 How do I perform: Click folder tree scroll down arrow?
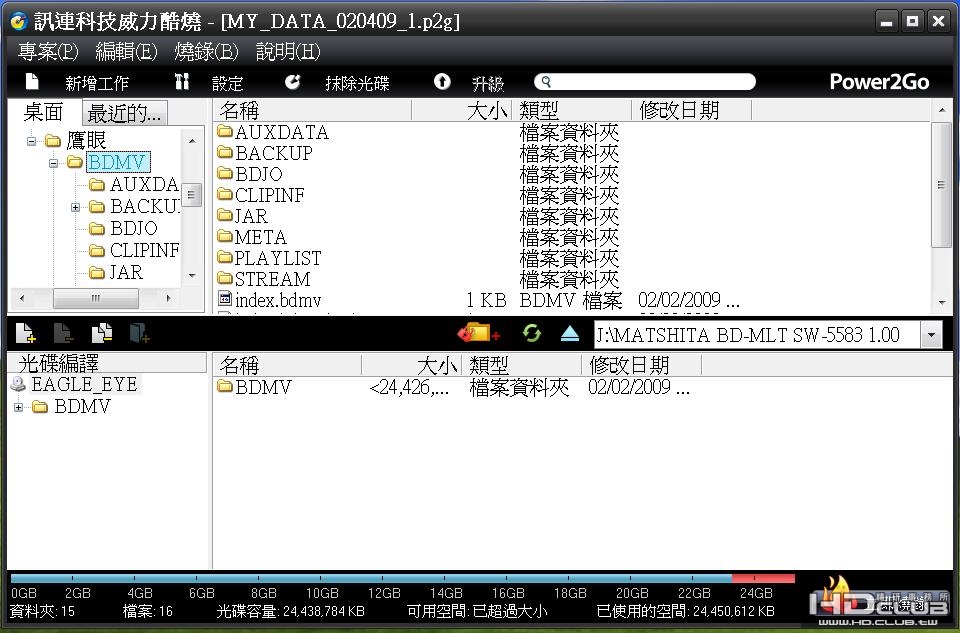192,275
